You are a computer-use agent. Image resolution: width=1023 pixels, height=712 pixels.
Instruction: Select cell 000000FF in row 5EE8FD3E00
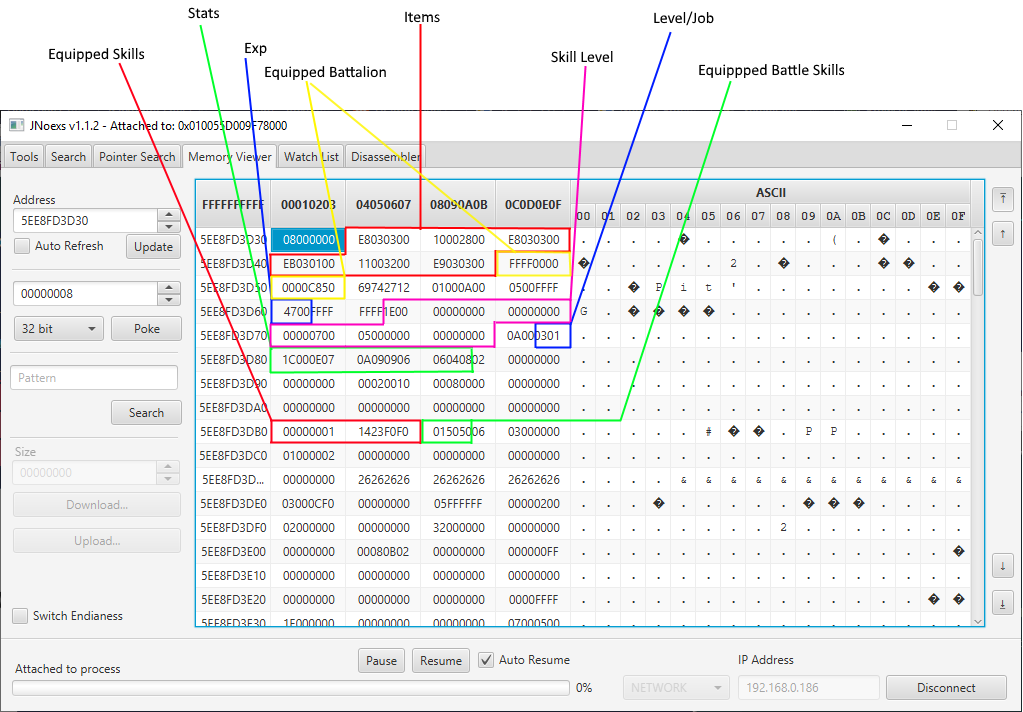point(533,551)
